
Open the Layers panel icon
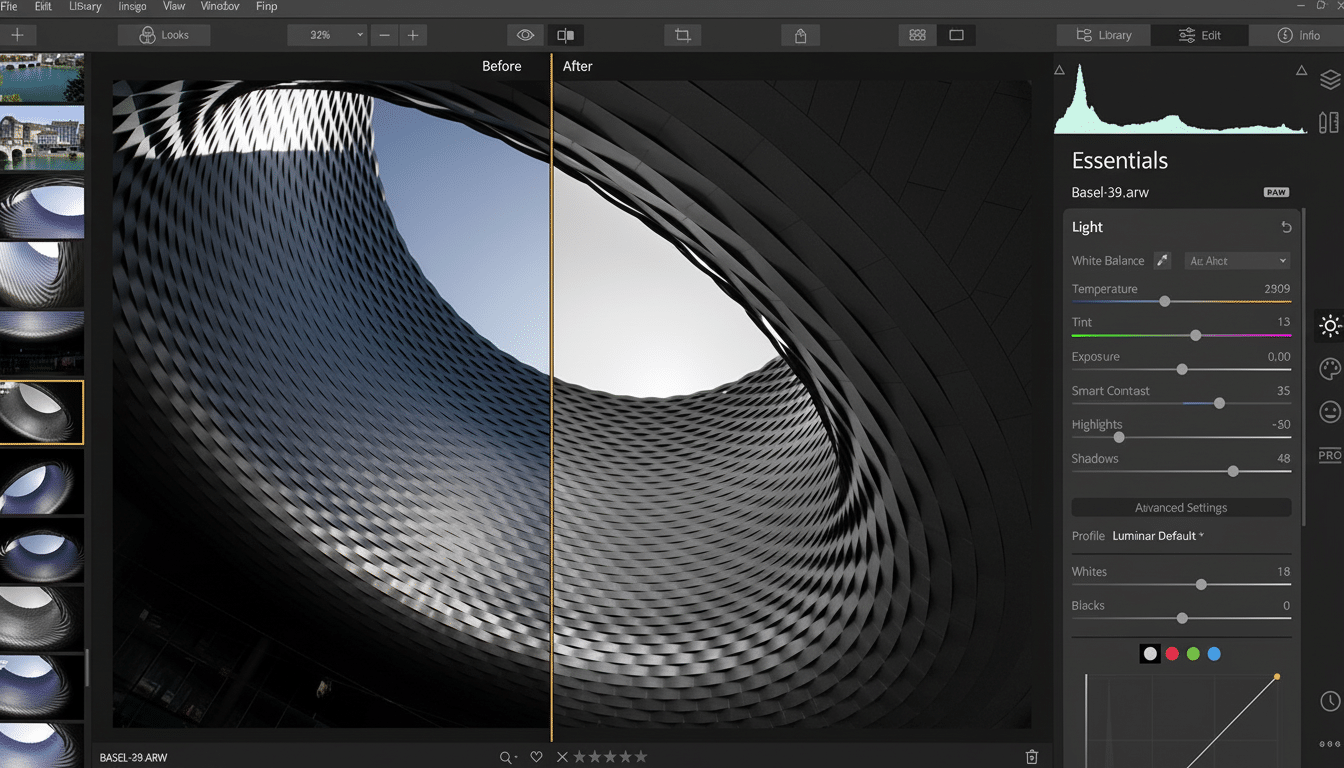[x=1329, y=79]
